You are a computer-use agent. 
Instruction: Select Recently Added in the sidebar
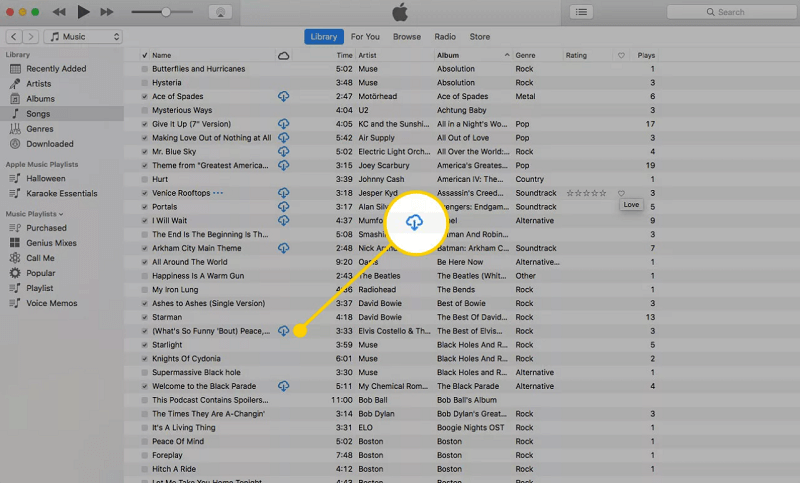56,69
